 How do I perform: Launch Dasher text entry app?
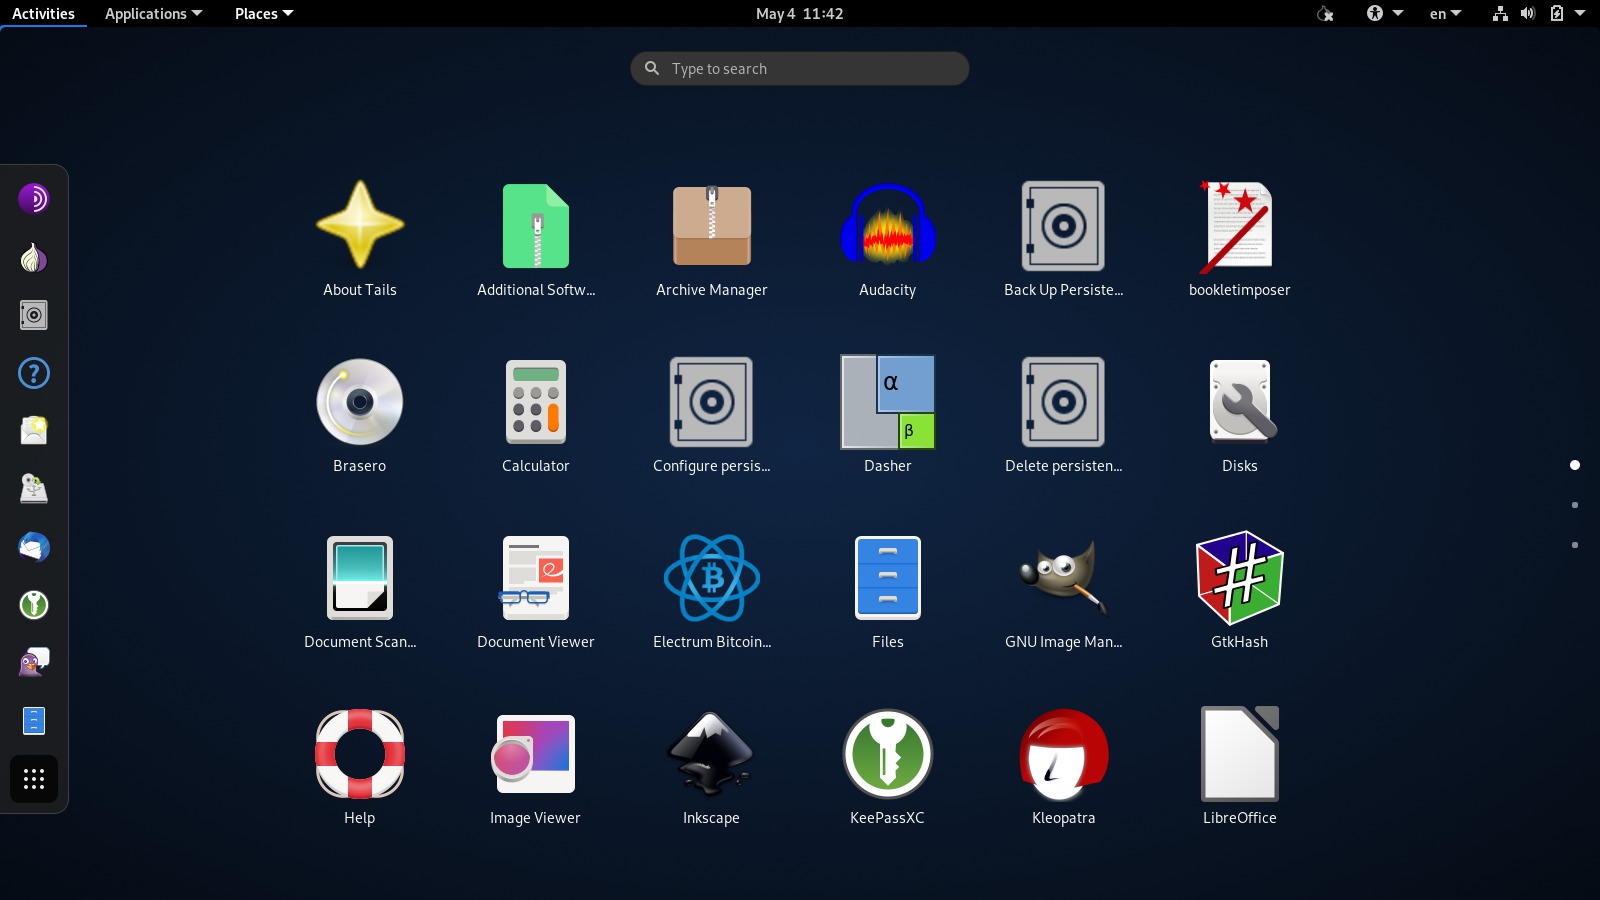[x=888, y=416]
